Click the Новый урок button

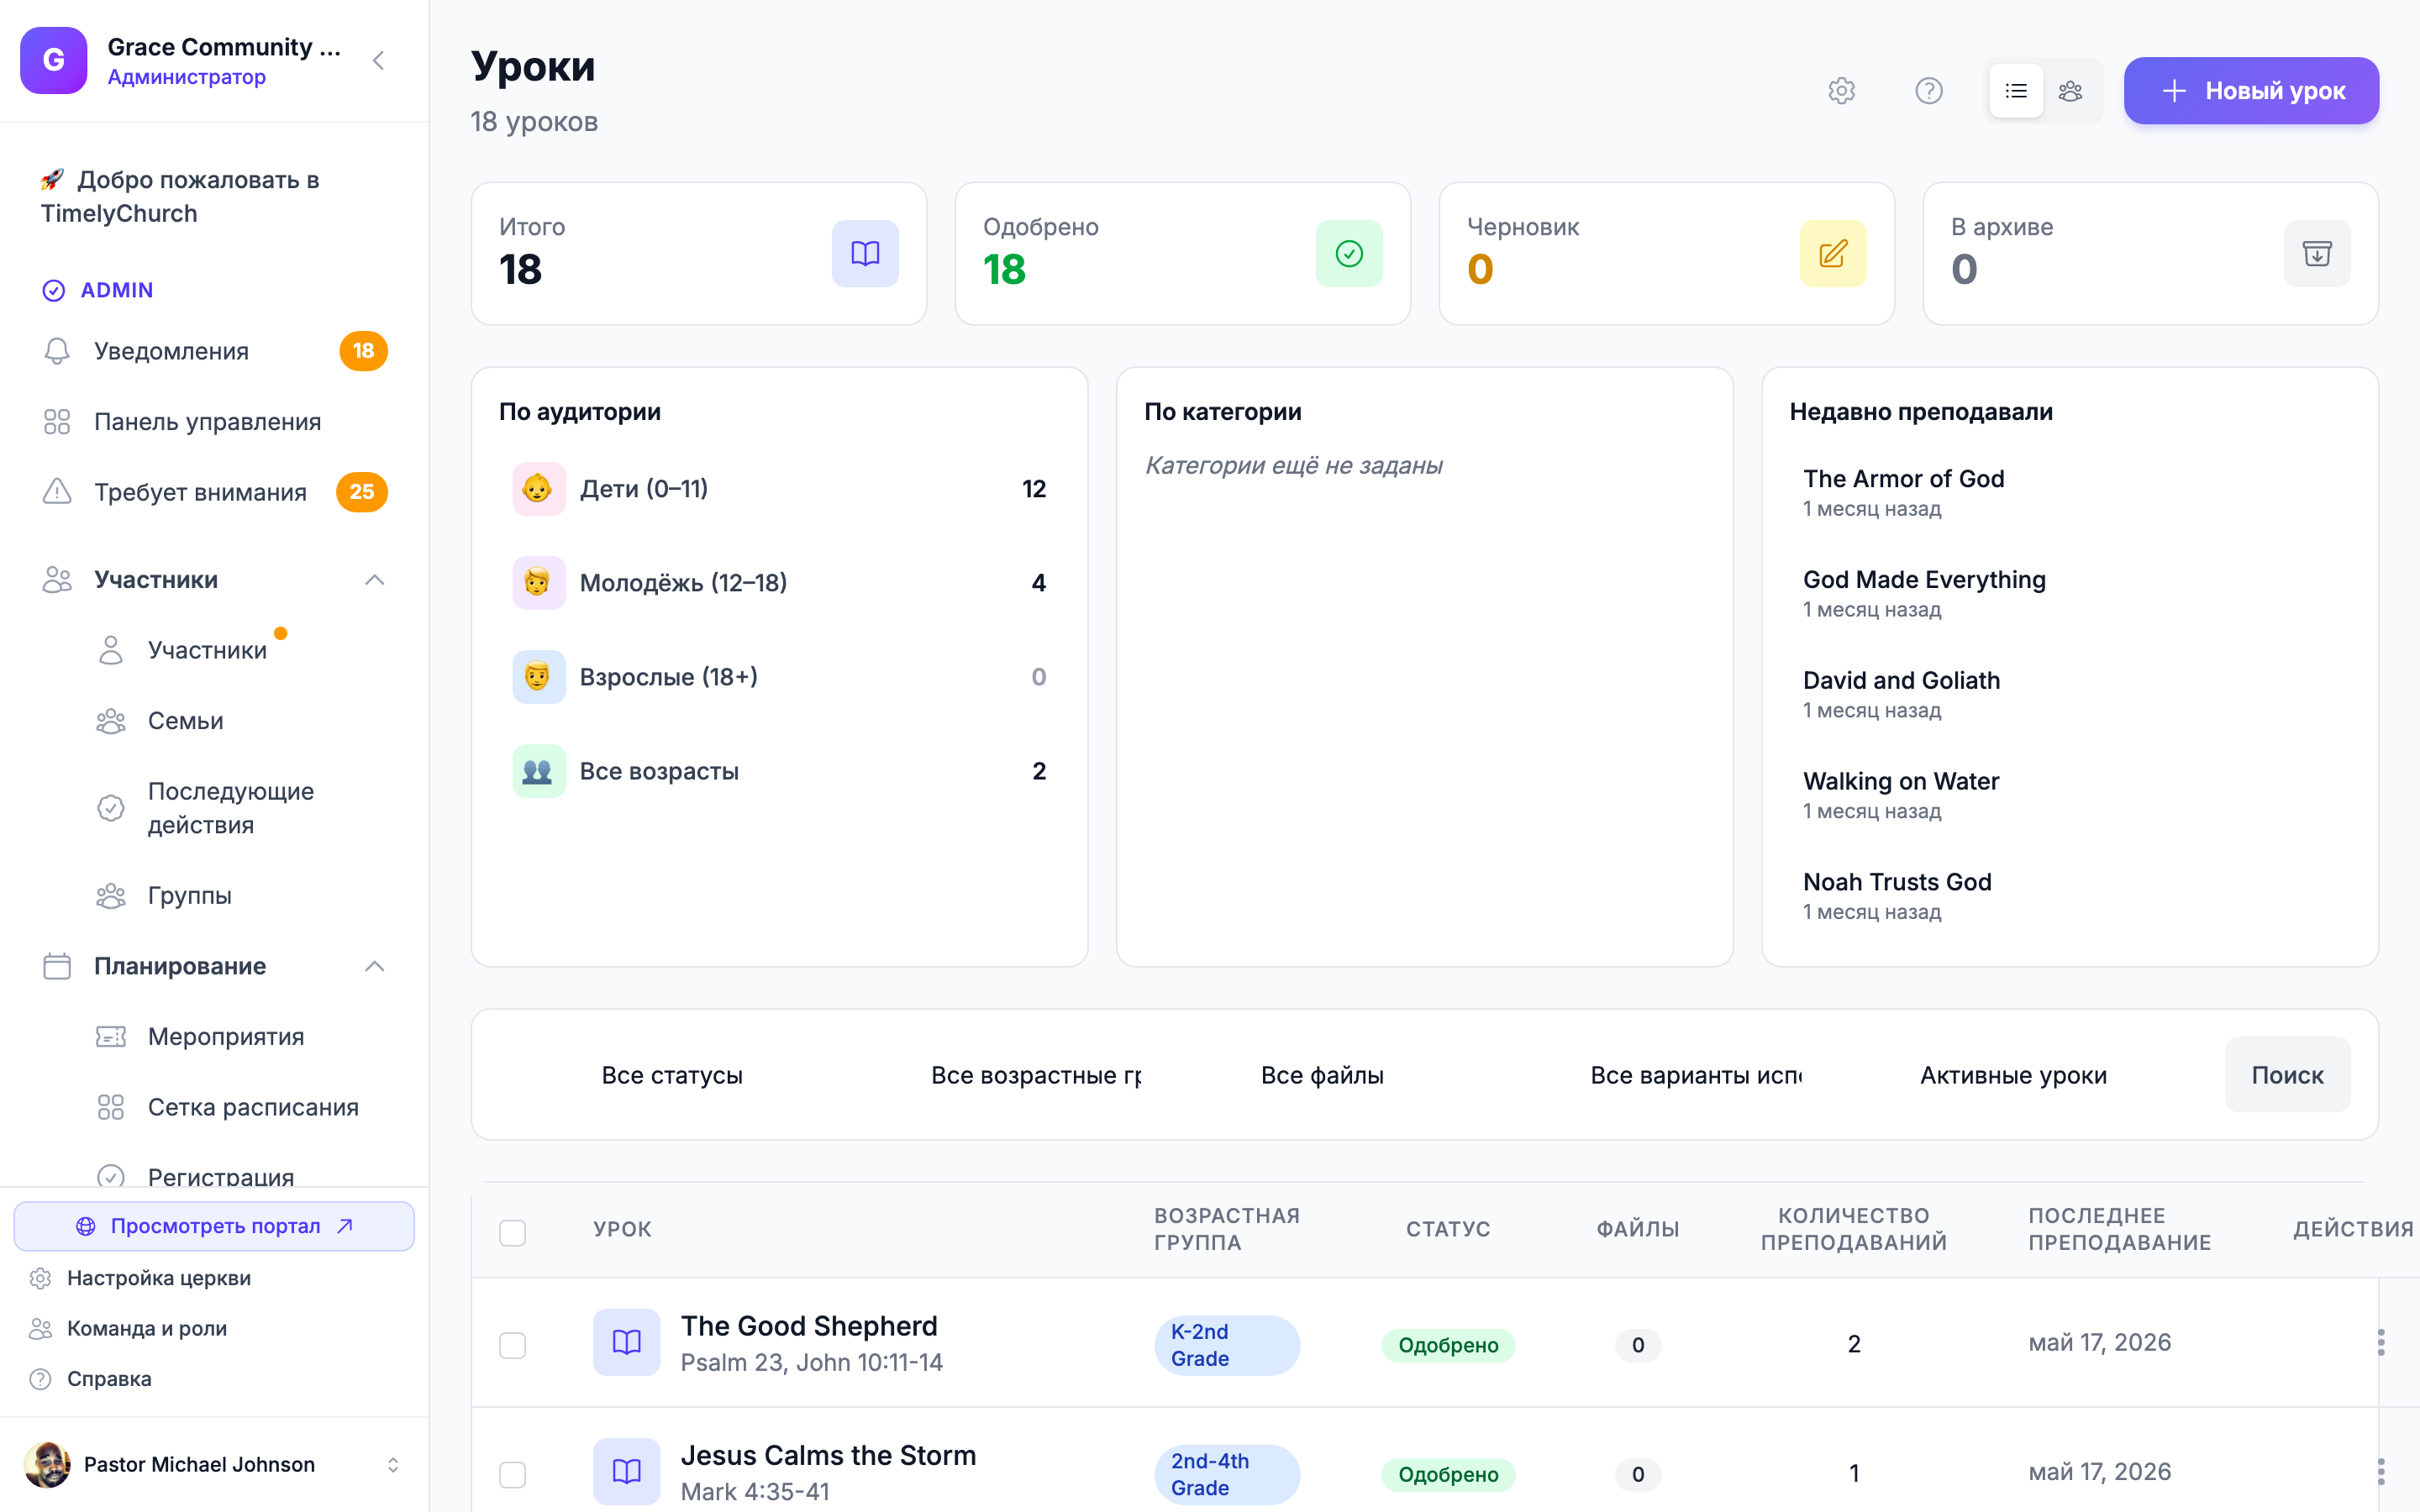point(2251,91)
